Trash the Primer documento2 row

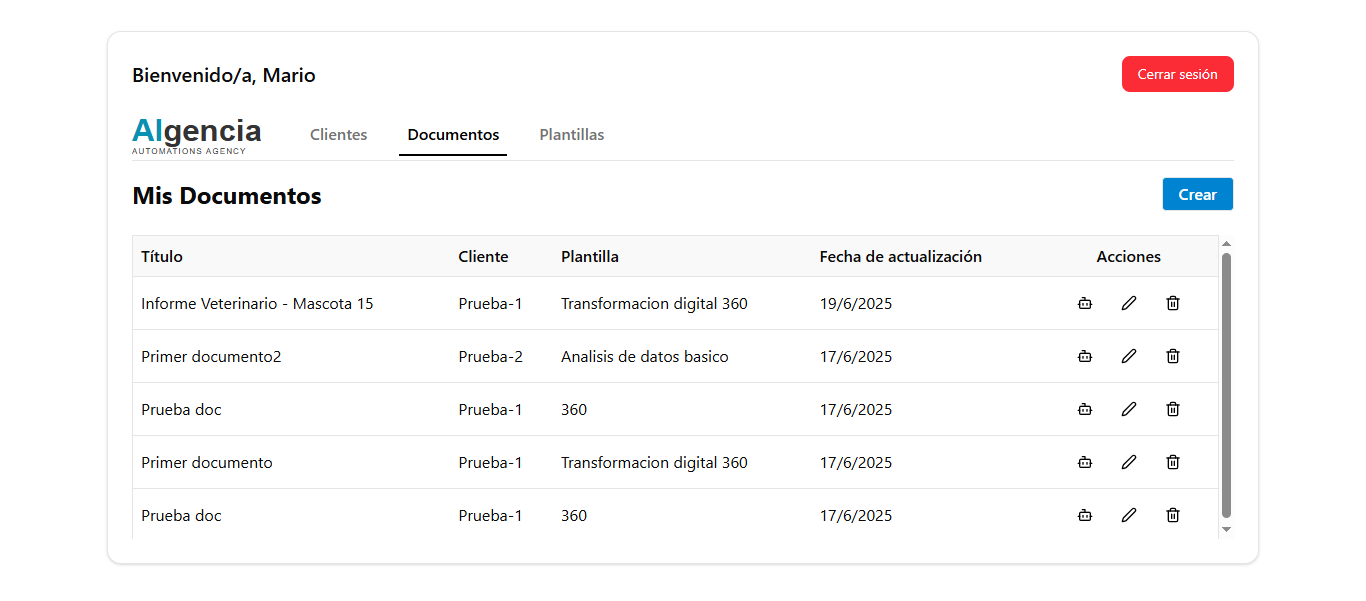click(1173, 356)
